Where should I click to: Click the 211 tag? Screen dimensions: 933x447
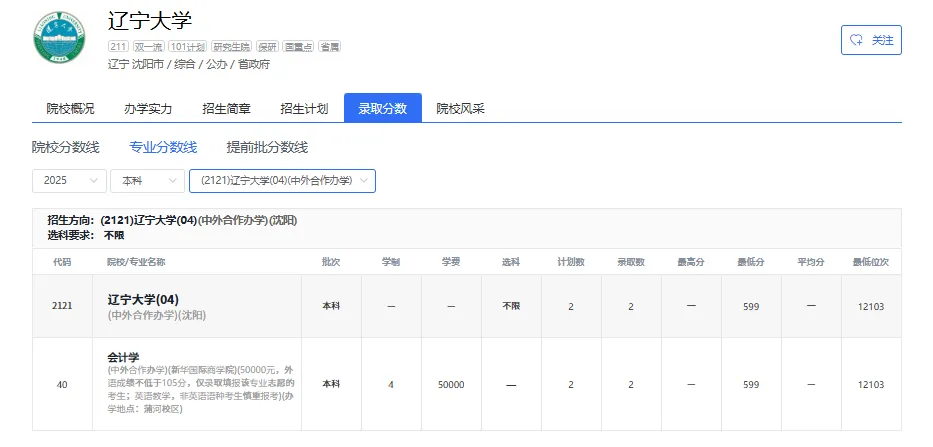tap(118, 46)
